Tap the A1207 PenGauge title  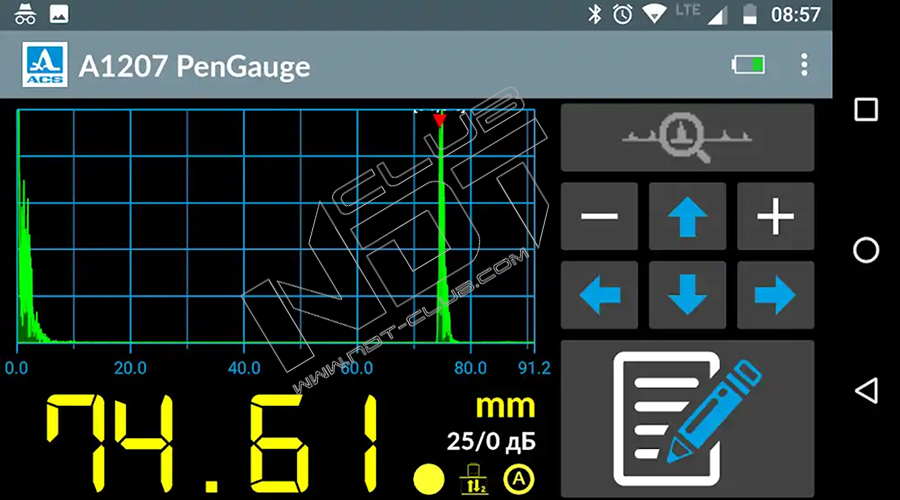195,66
